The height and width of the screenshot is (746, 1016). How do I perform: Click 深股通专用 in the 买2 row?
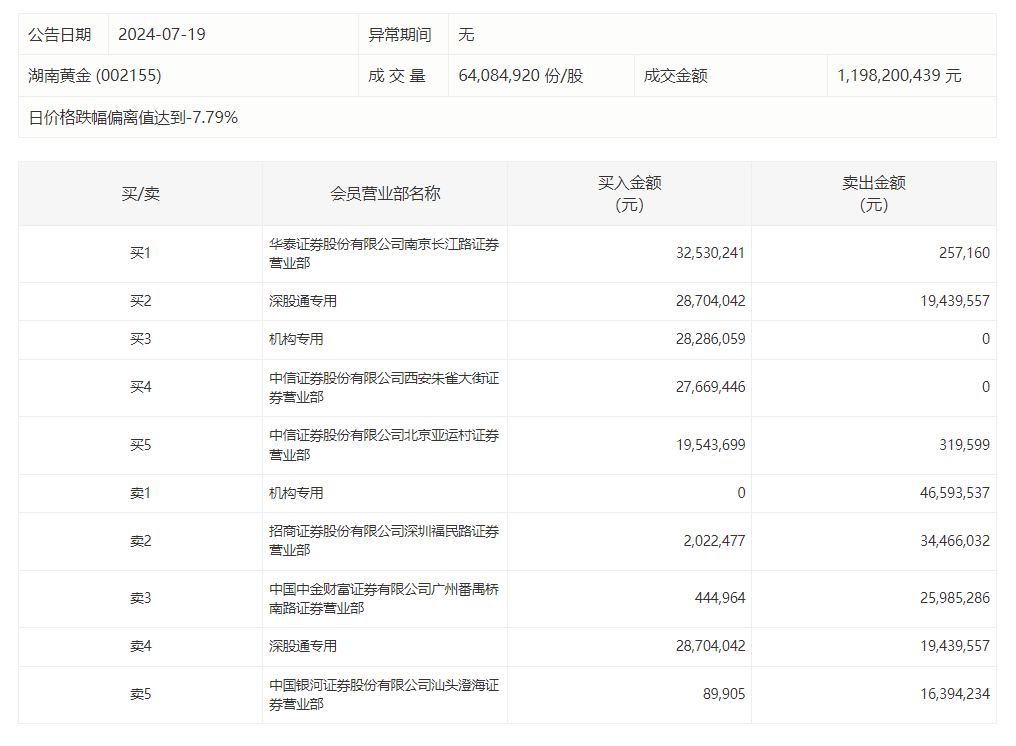pos(303,301)
